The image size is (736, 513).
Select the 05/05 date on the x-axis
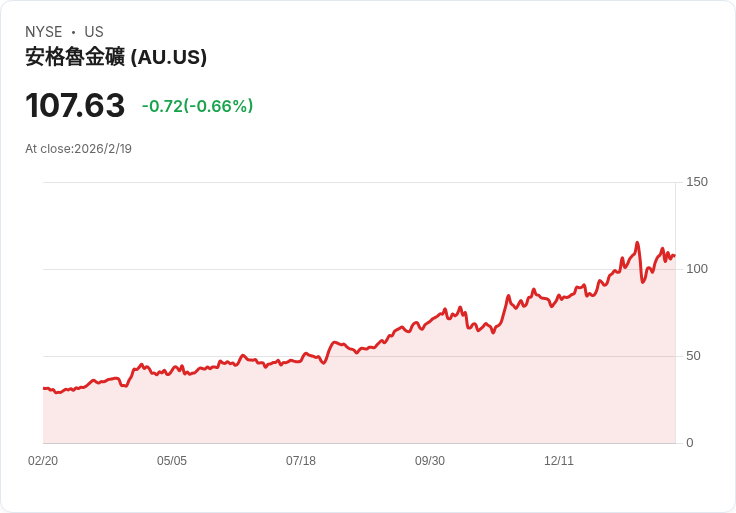click(172, 461)
